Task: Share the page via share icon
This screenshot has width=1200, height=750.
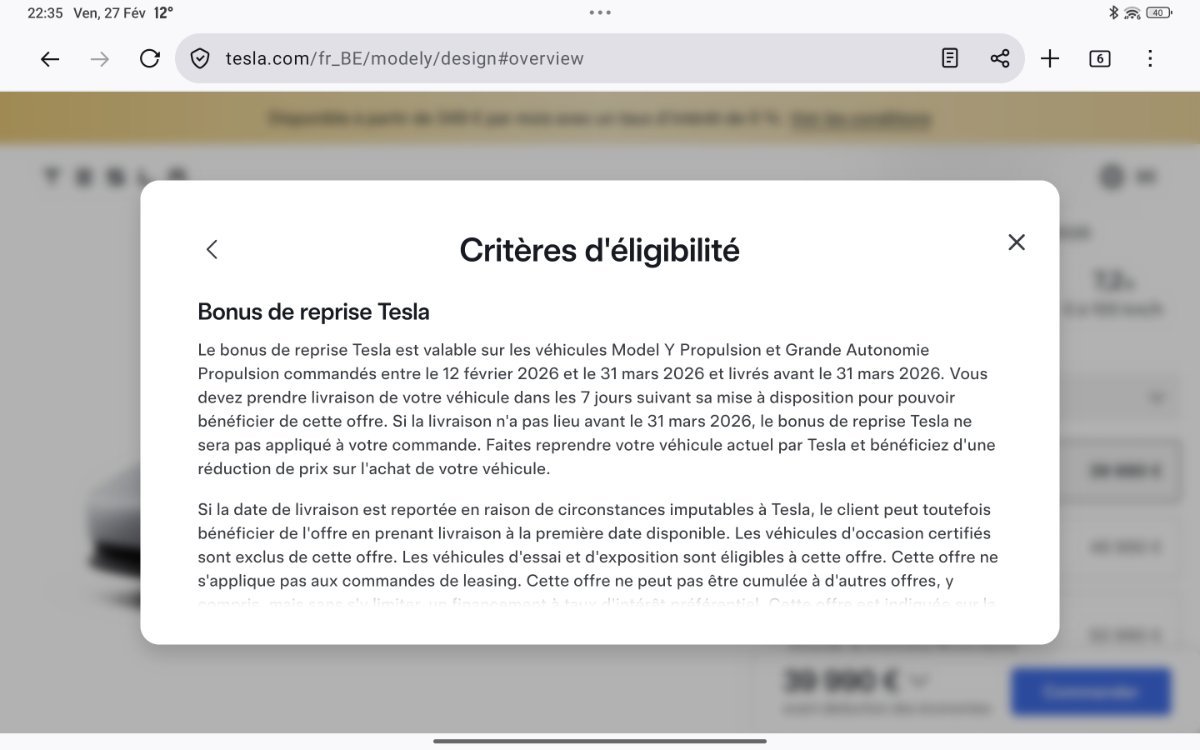Action: point(1000,59)
